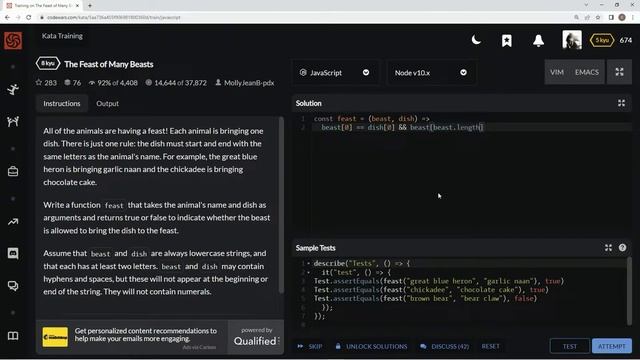Expand the Sample Tests panel
The width and height of the screenshot is (640, 360).
(x=608, y=248)
